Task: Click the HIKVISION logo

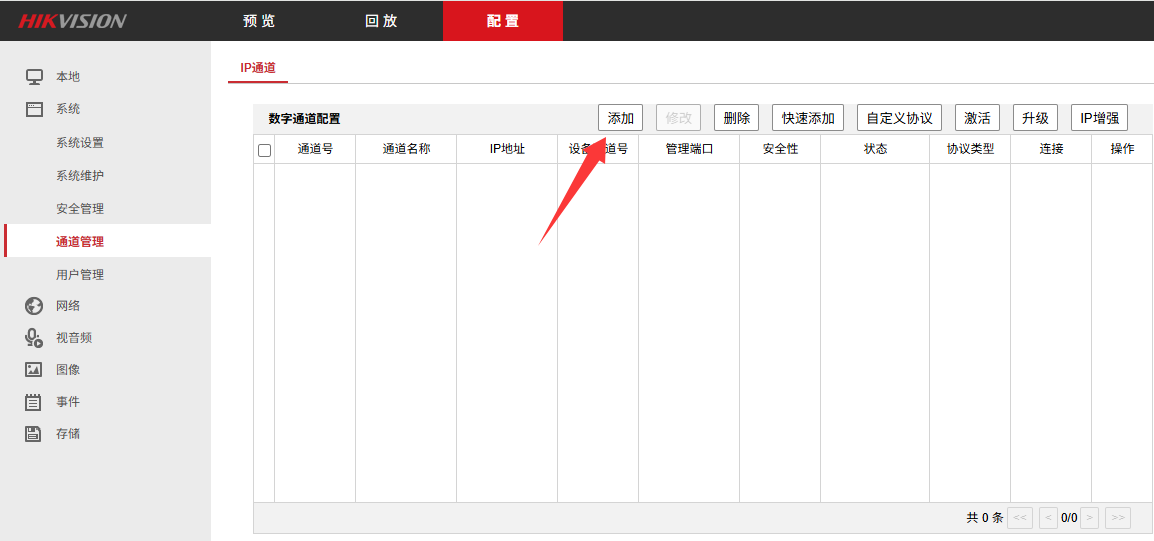Action: click(x=72, y=21)
